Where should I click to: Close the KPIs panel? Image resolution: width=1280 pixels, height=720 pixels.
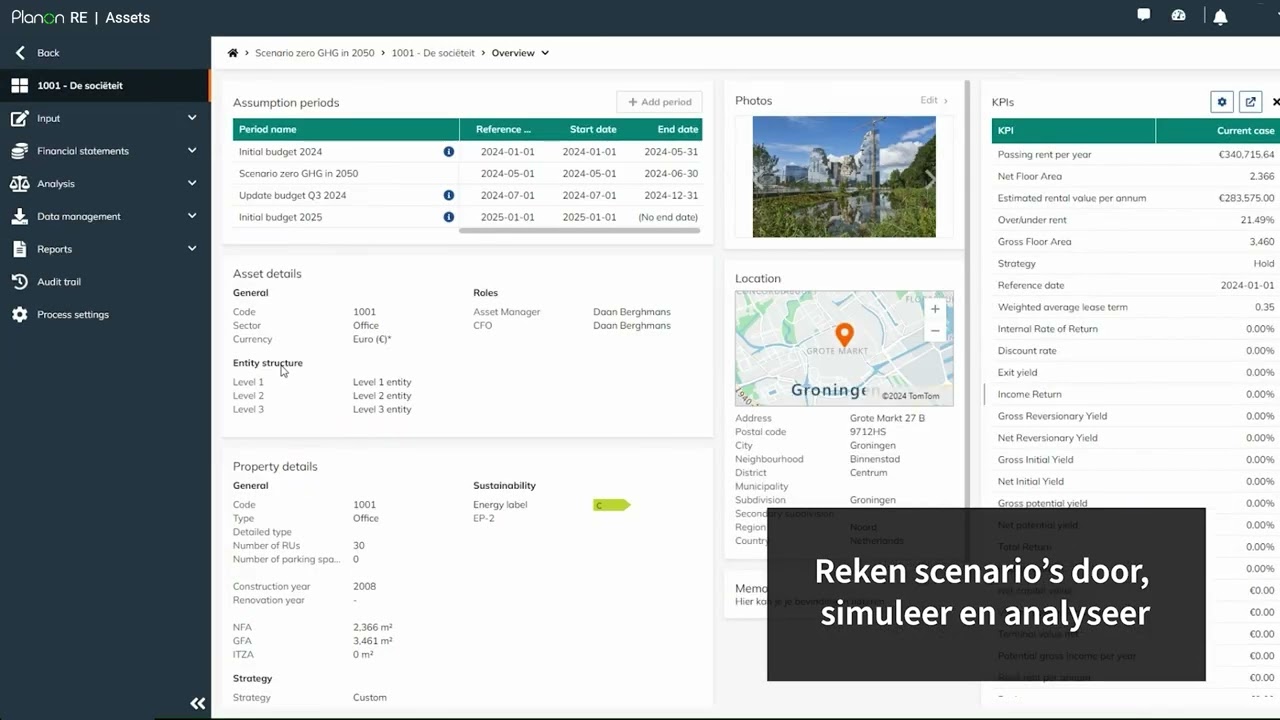pyautogui.click(x=1275, y=102)
